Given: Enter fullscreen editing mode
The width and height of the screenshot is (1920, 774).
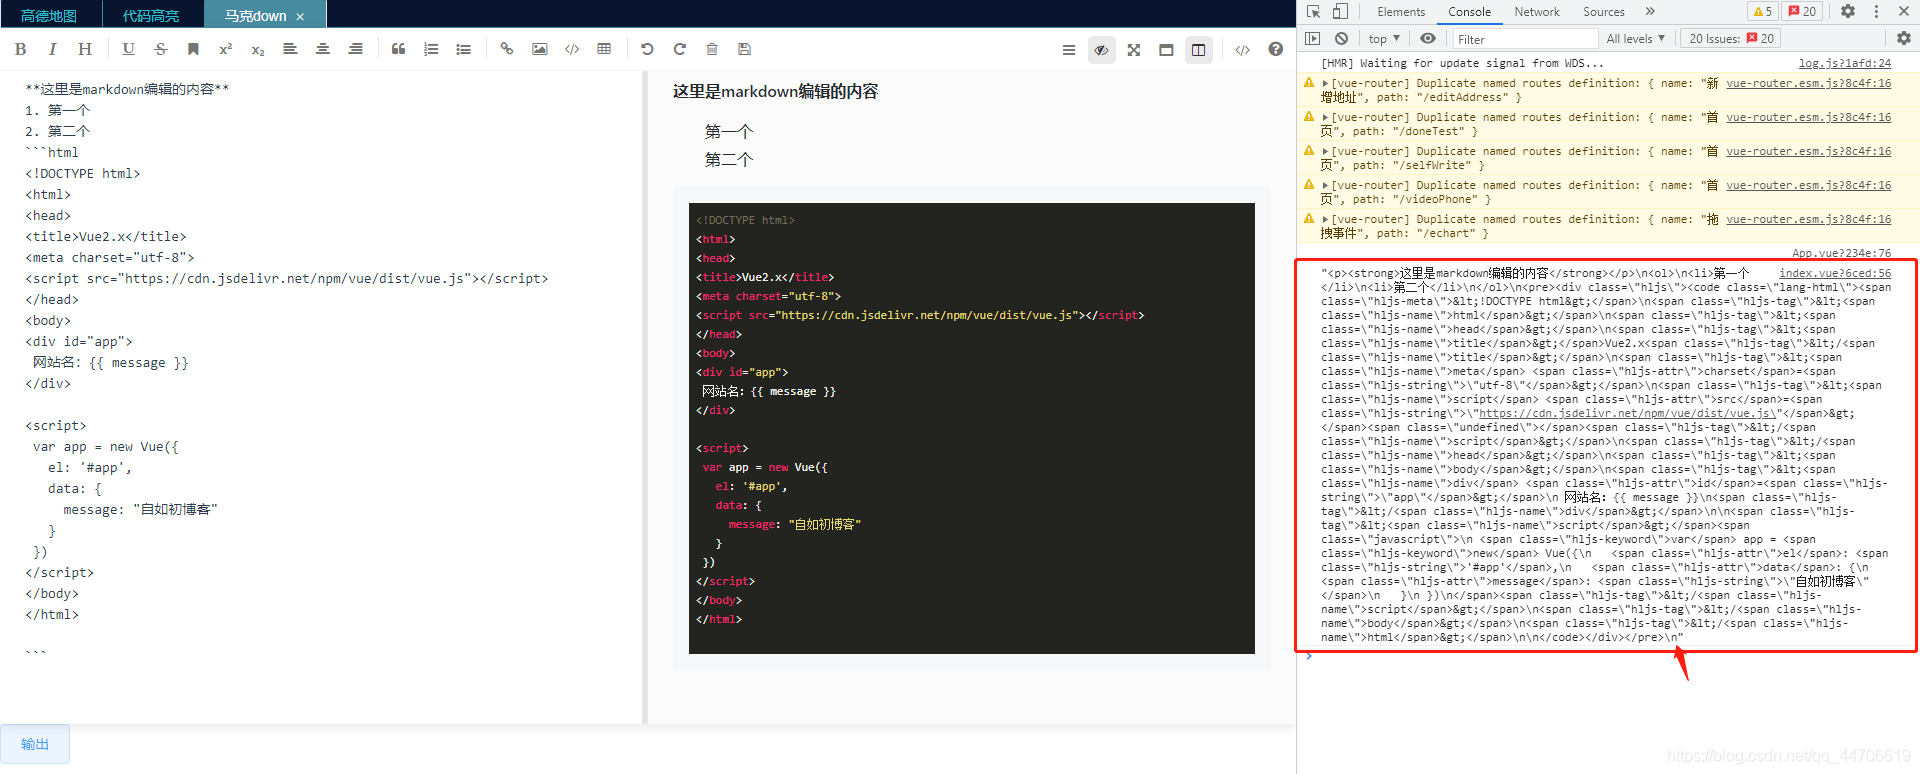Looking at the screenshot, I should (1134, 50).
